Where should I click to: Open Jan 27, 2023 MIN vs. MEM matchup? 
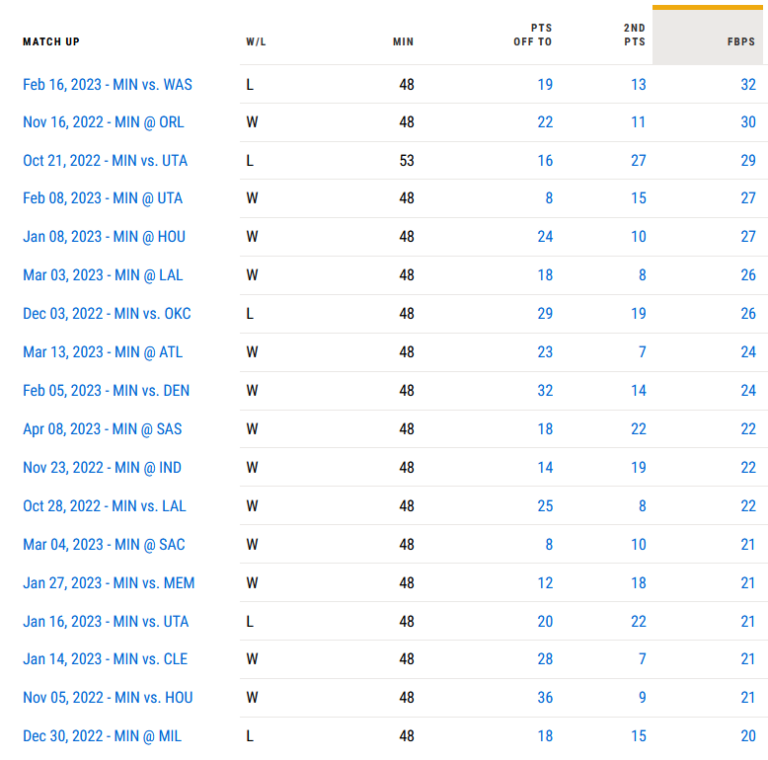(109, 583)
